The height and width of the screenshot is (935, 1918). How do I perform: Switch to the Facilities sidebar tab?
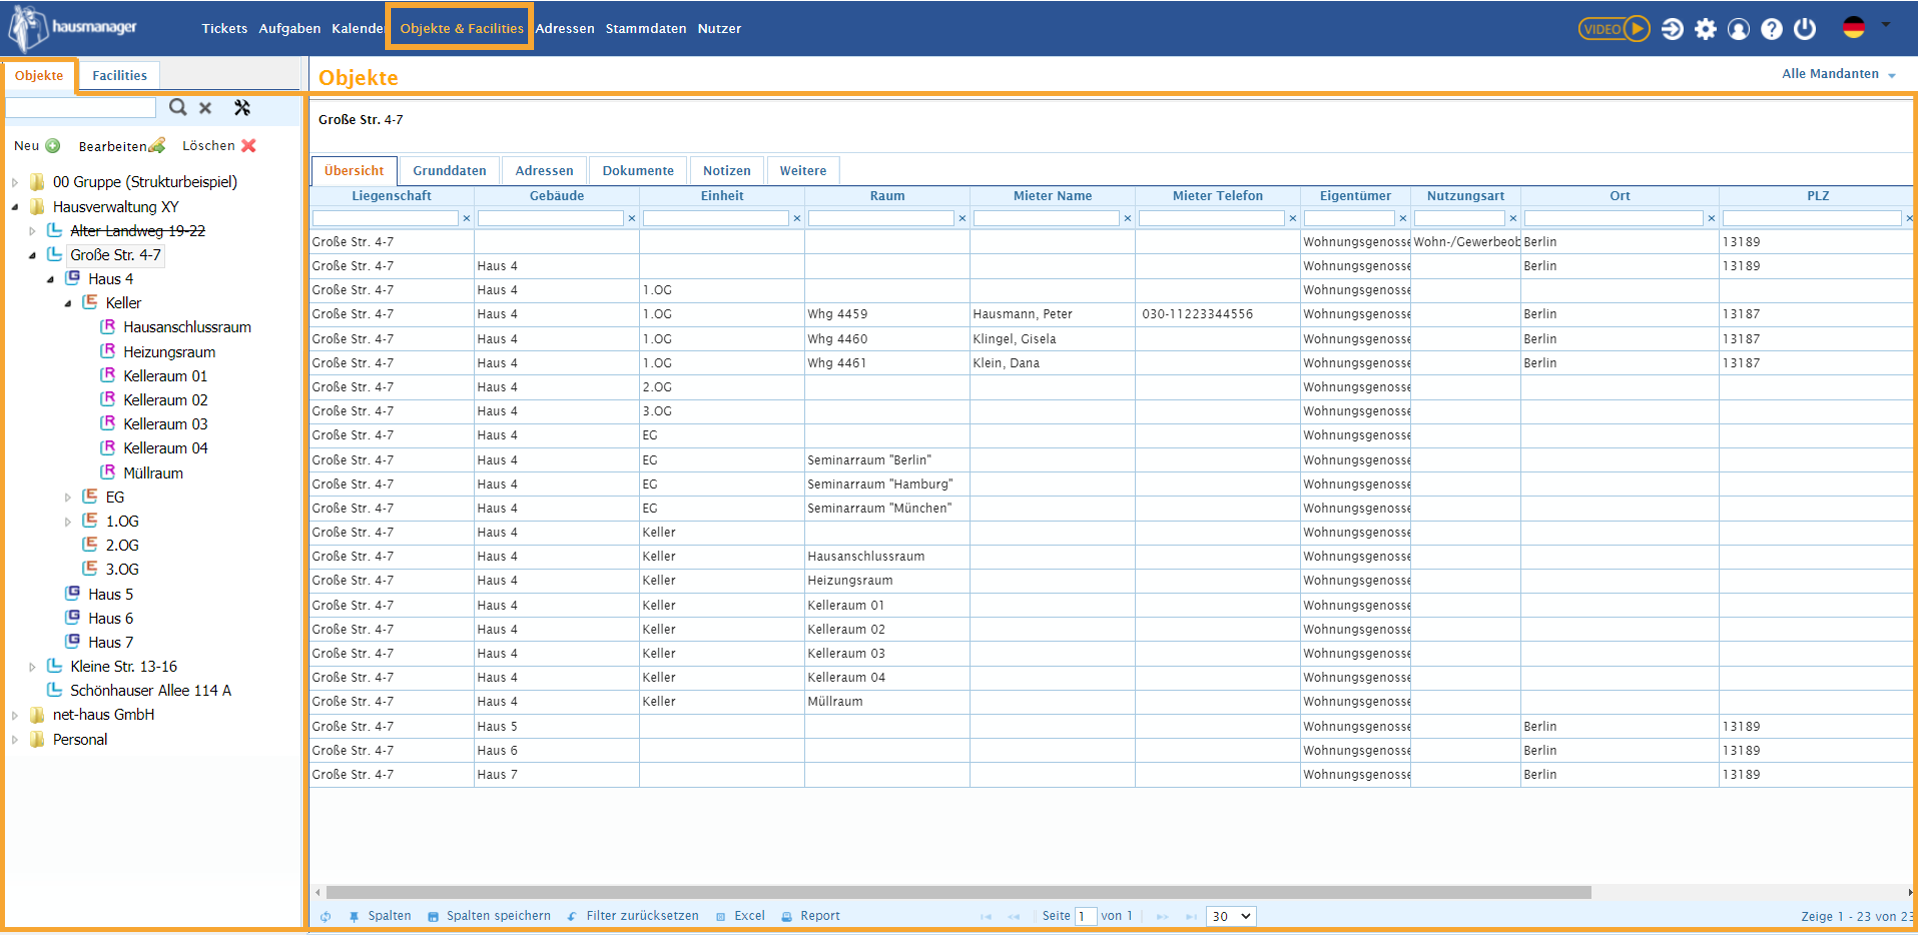(x=119, y=75)
